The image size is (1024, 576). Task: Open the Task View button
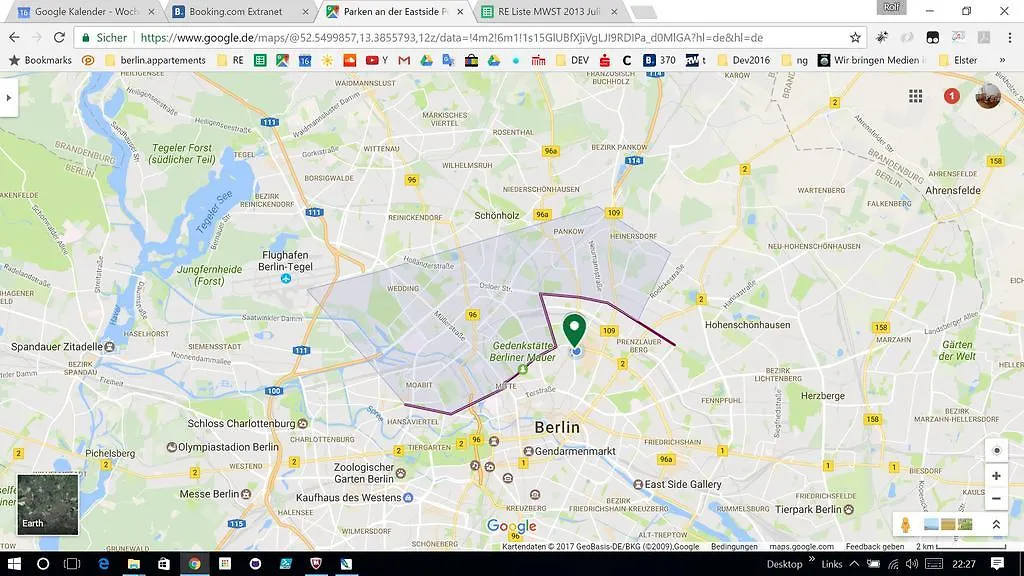(72, 564)
